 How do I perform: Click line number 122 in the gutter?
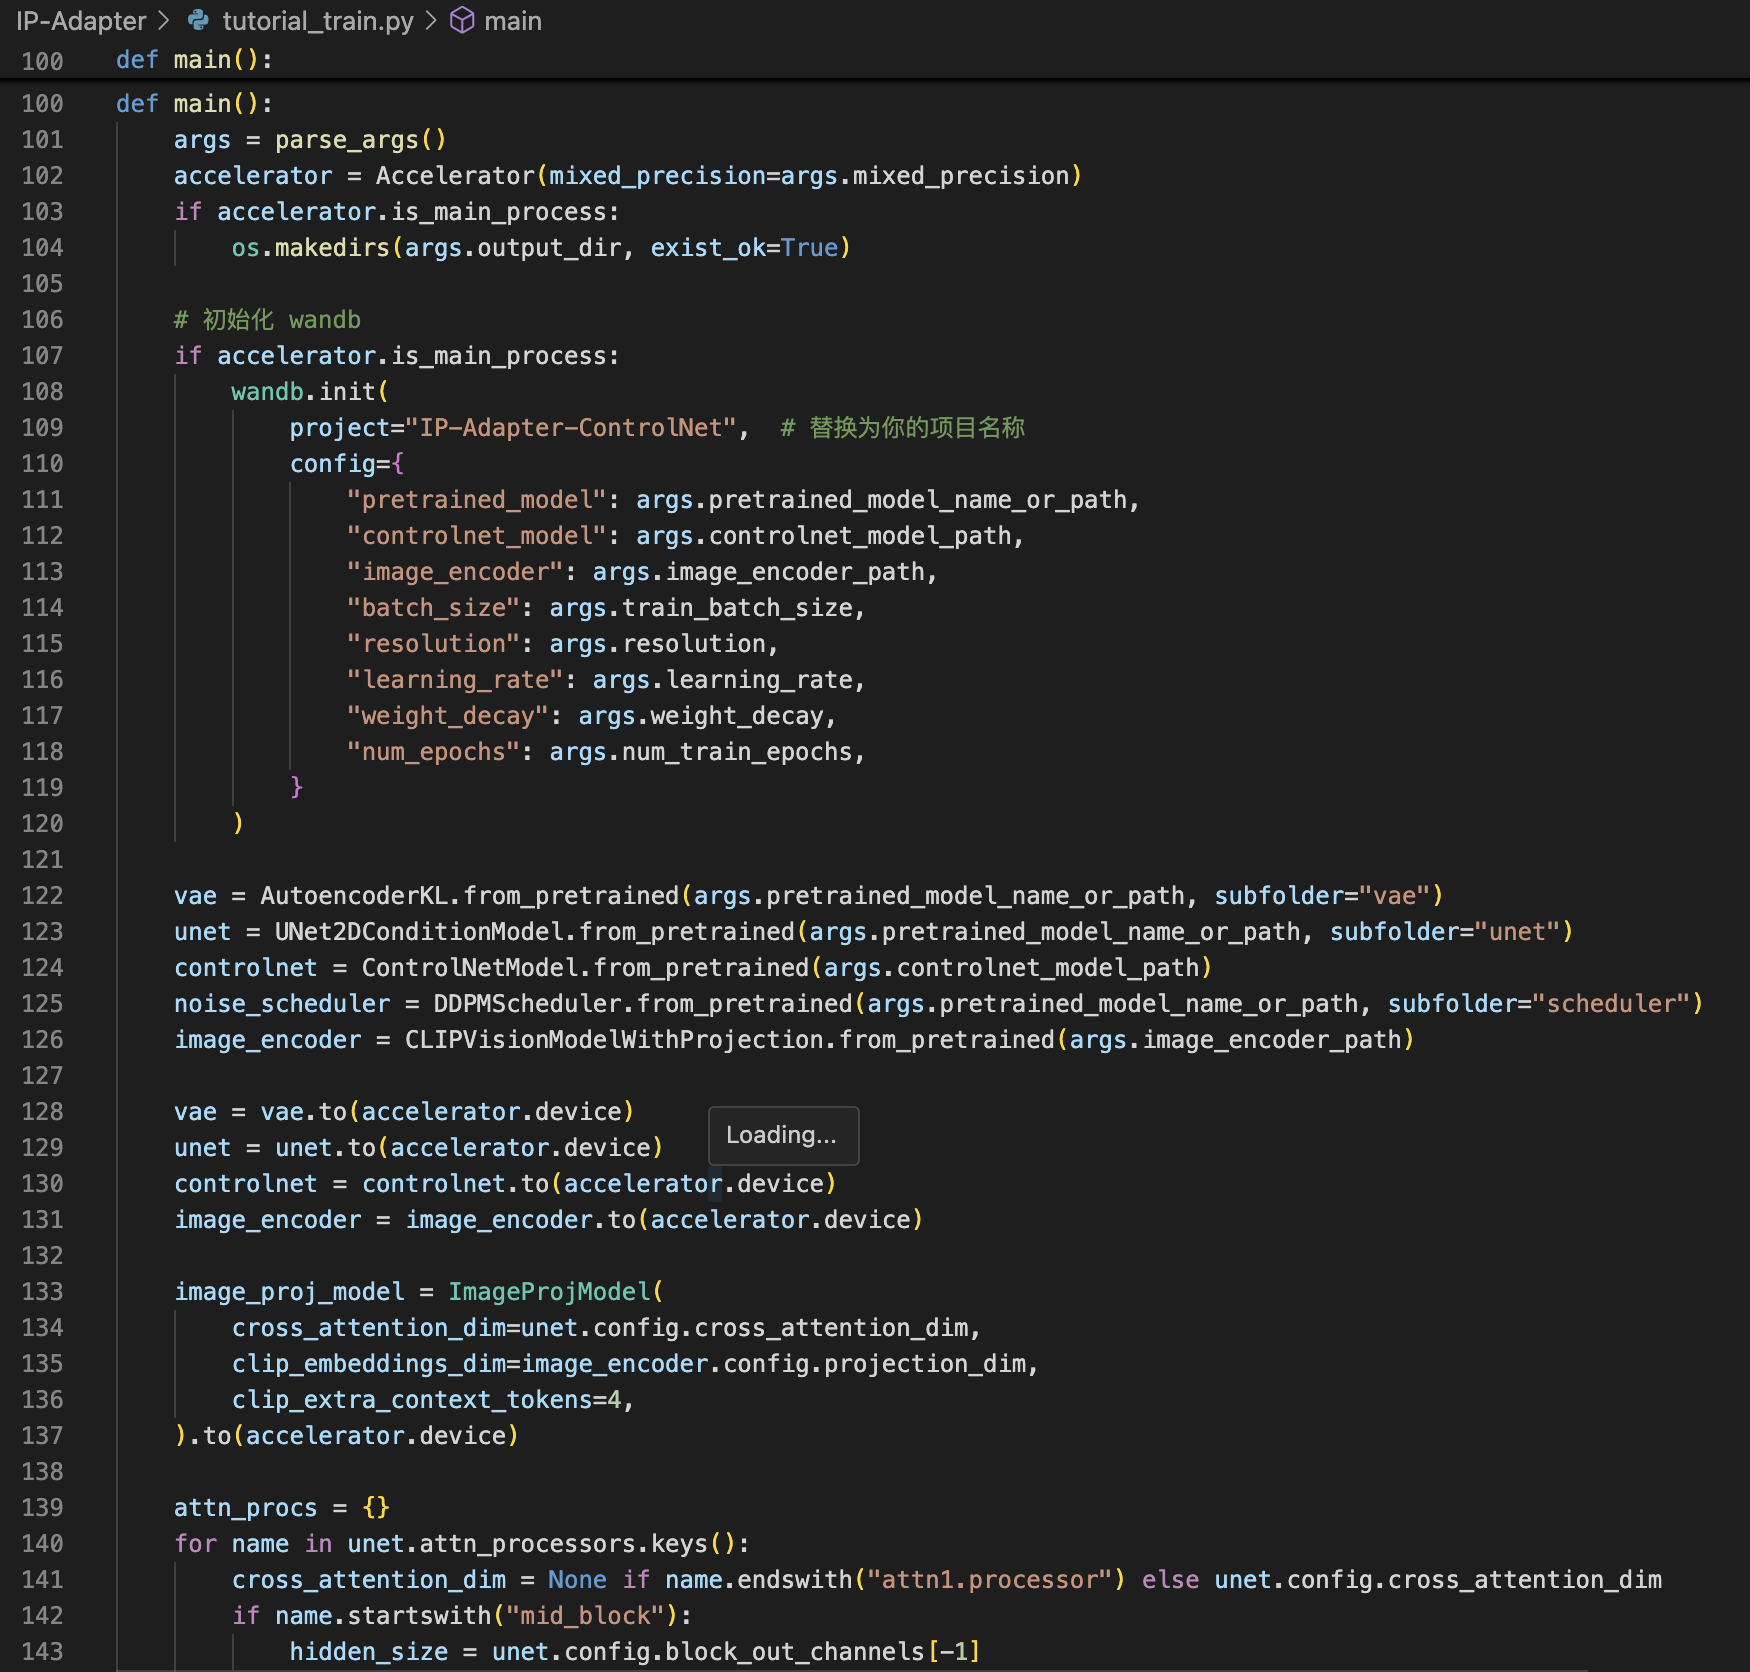click(42, 896)
